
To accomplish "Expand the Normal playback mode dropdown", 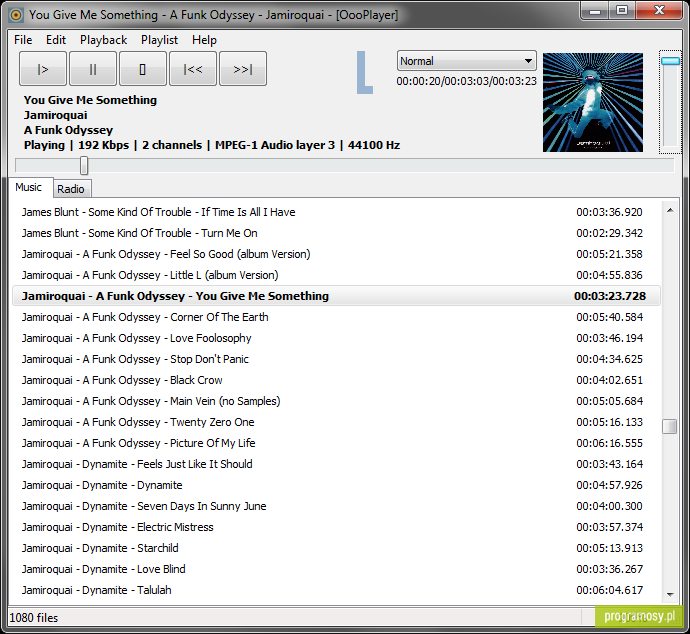I will 466,61.
